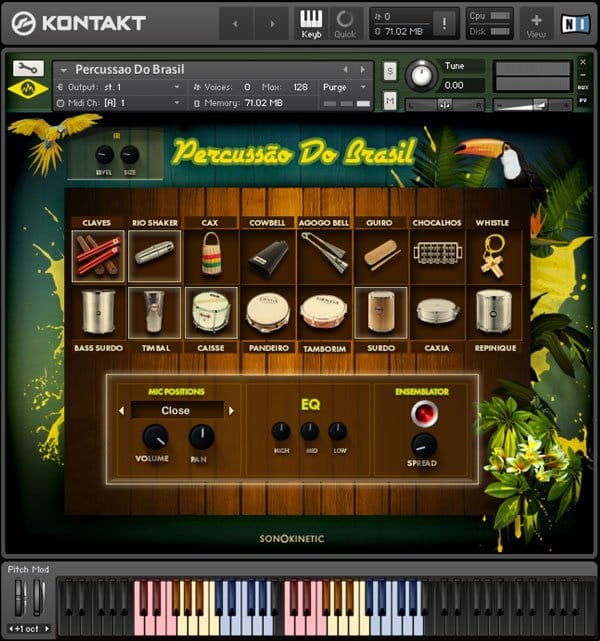Click the IR Level knob
The height and width of the screenshot is (641, 600).
(104, 155)
